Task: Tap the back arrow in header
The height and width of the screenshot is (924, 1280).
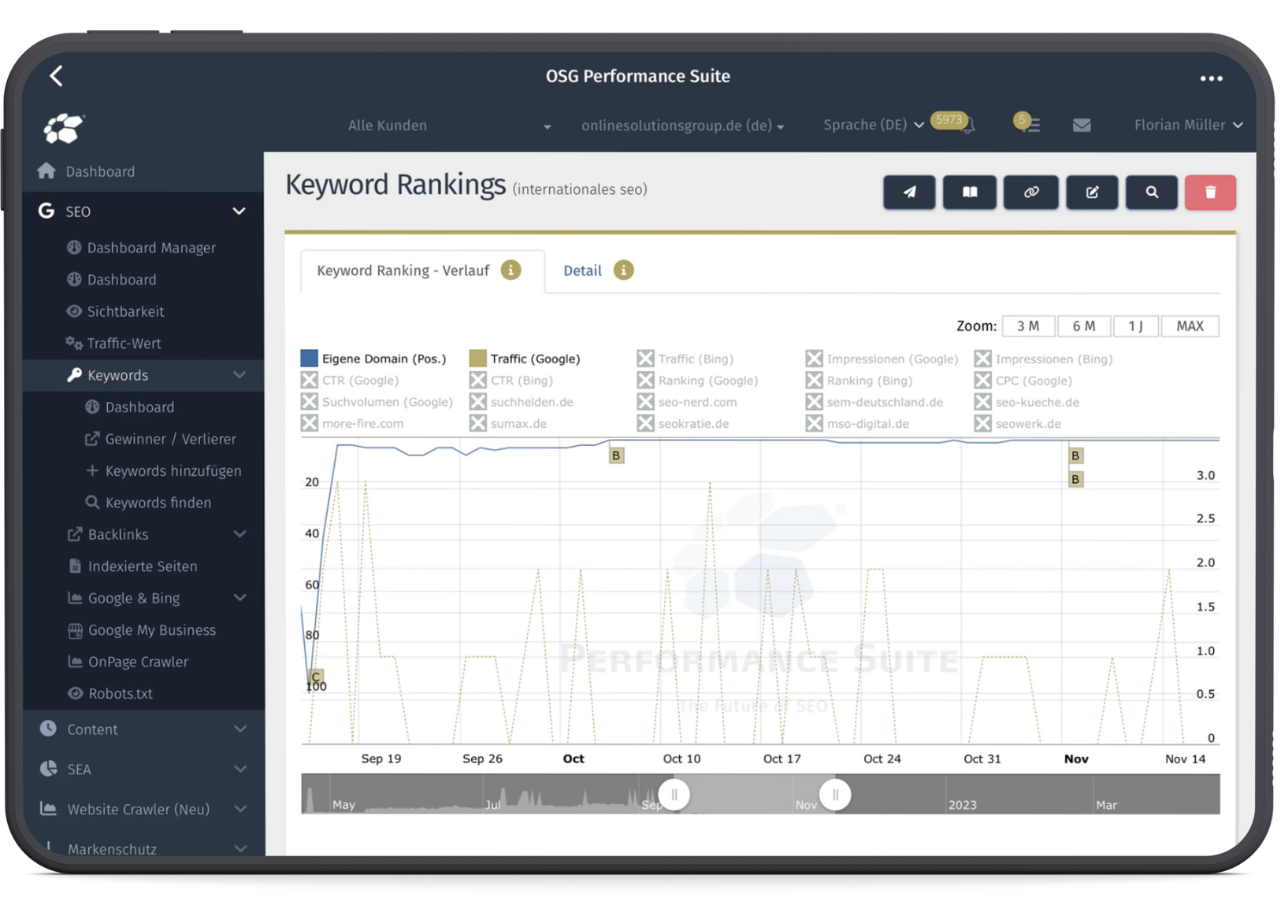Action: 56,76
